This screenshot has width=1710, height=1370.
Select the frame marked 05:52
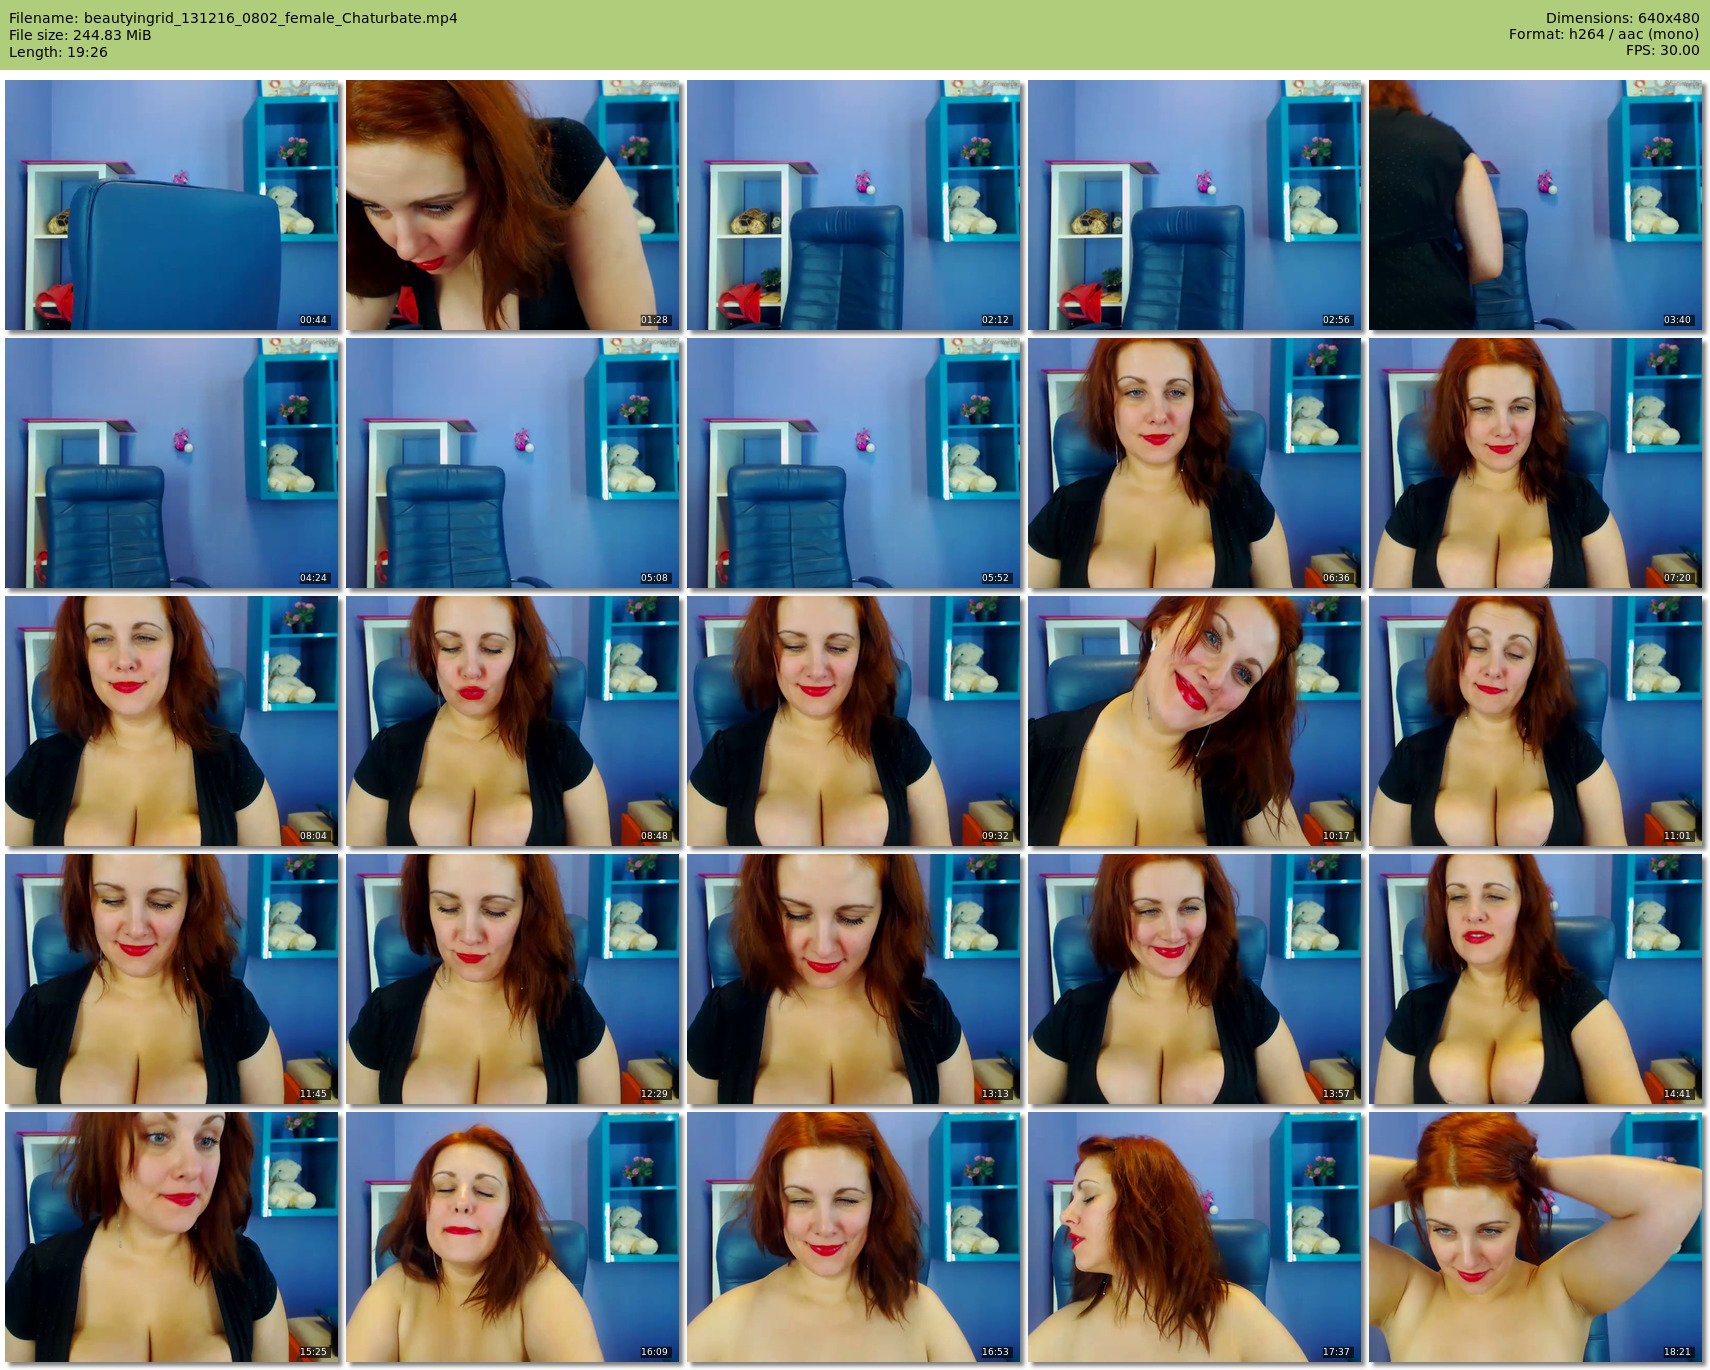(x=854, y=463)
